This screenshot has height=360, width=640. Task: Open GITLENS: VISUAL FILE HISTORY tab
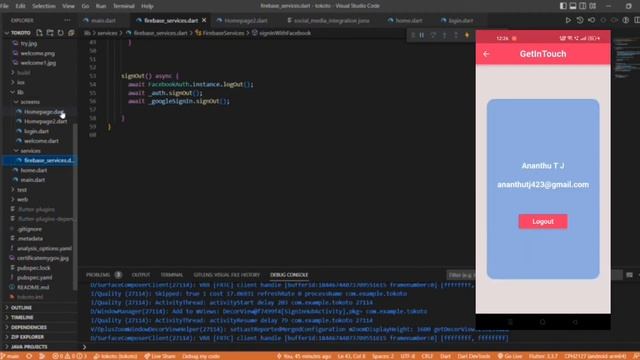coord(227,275)
